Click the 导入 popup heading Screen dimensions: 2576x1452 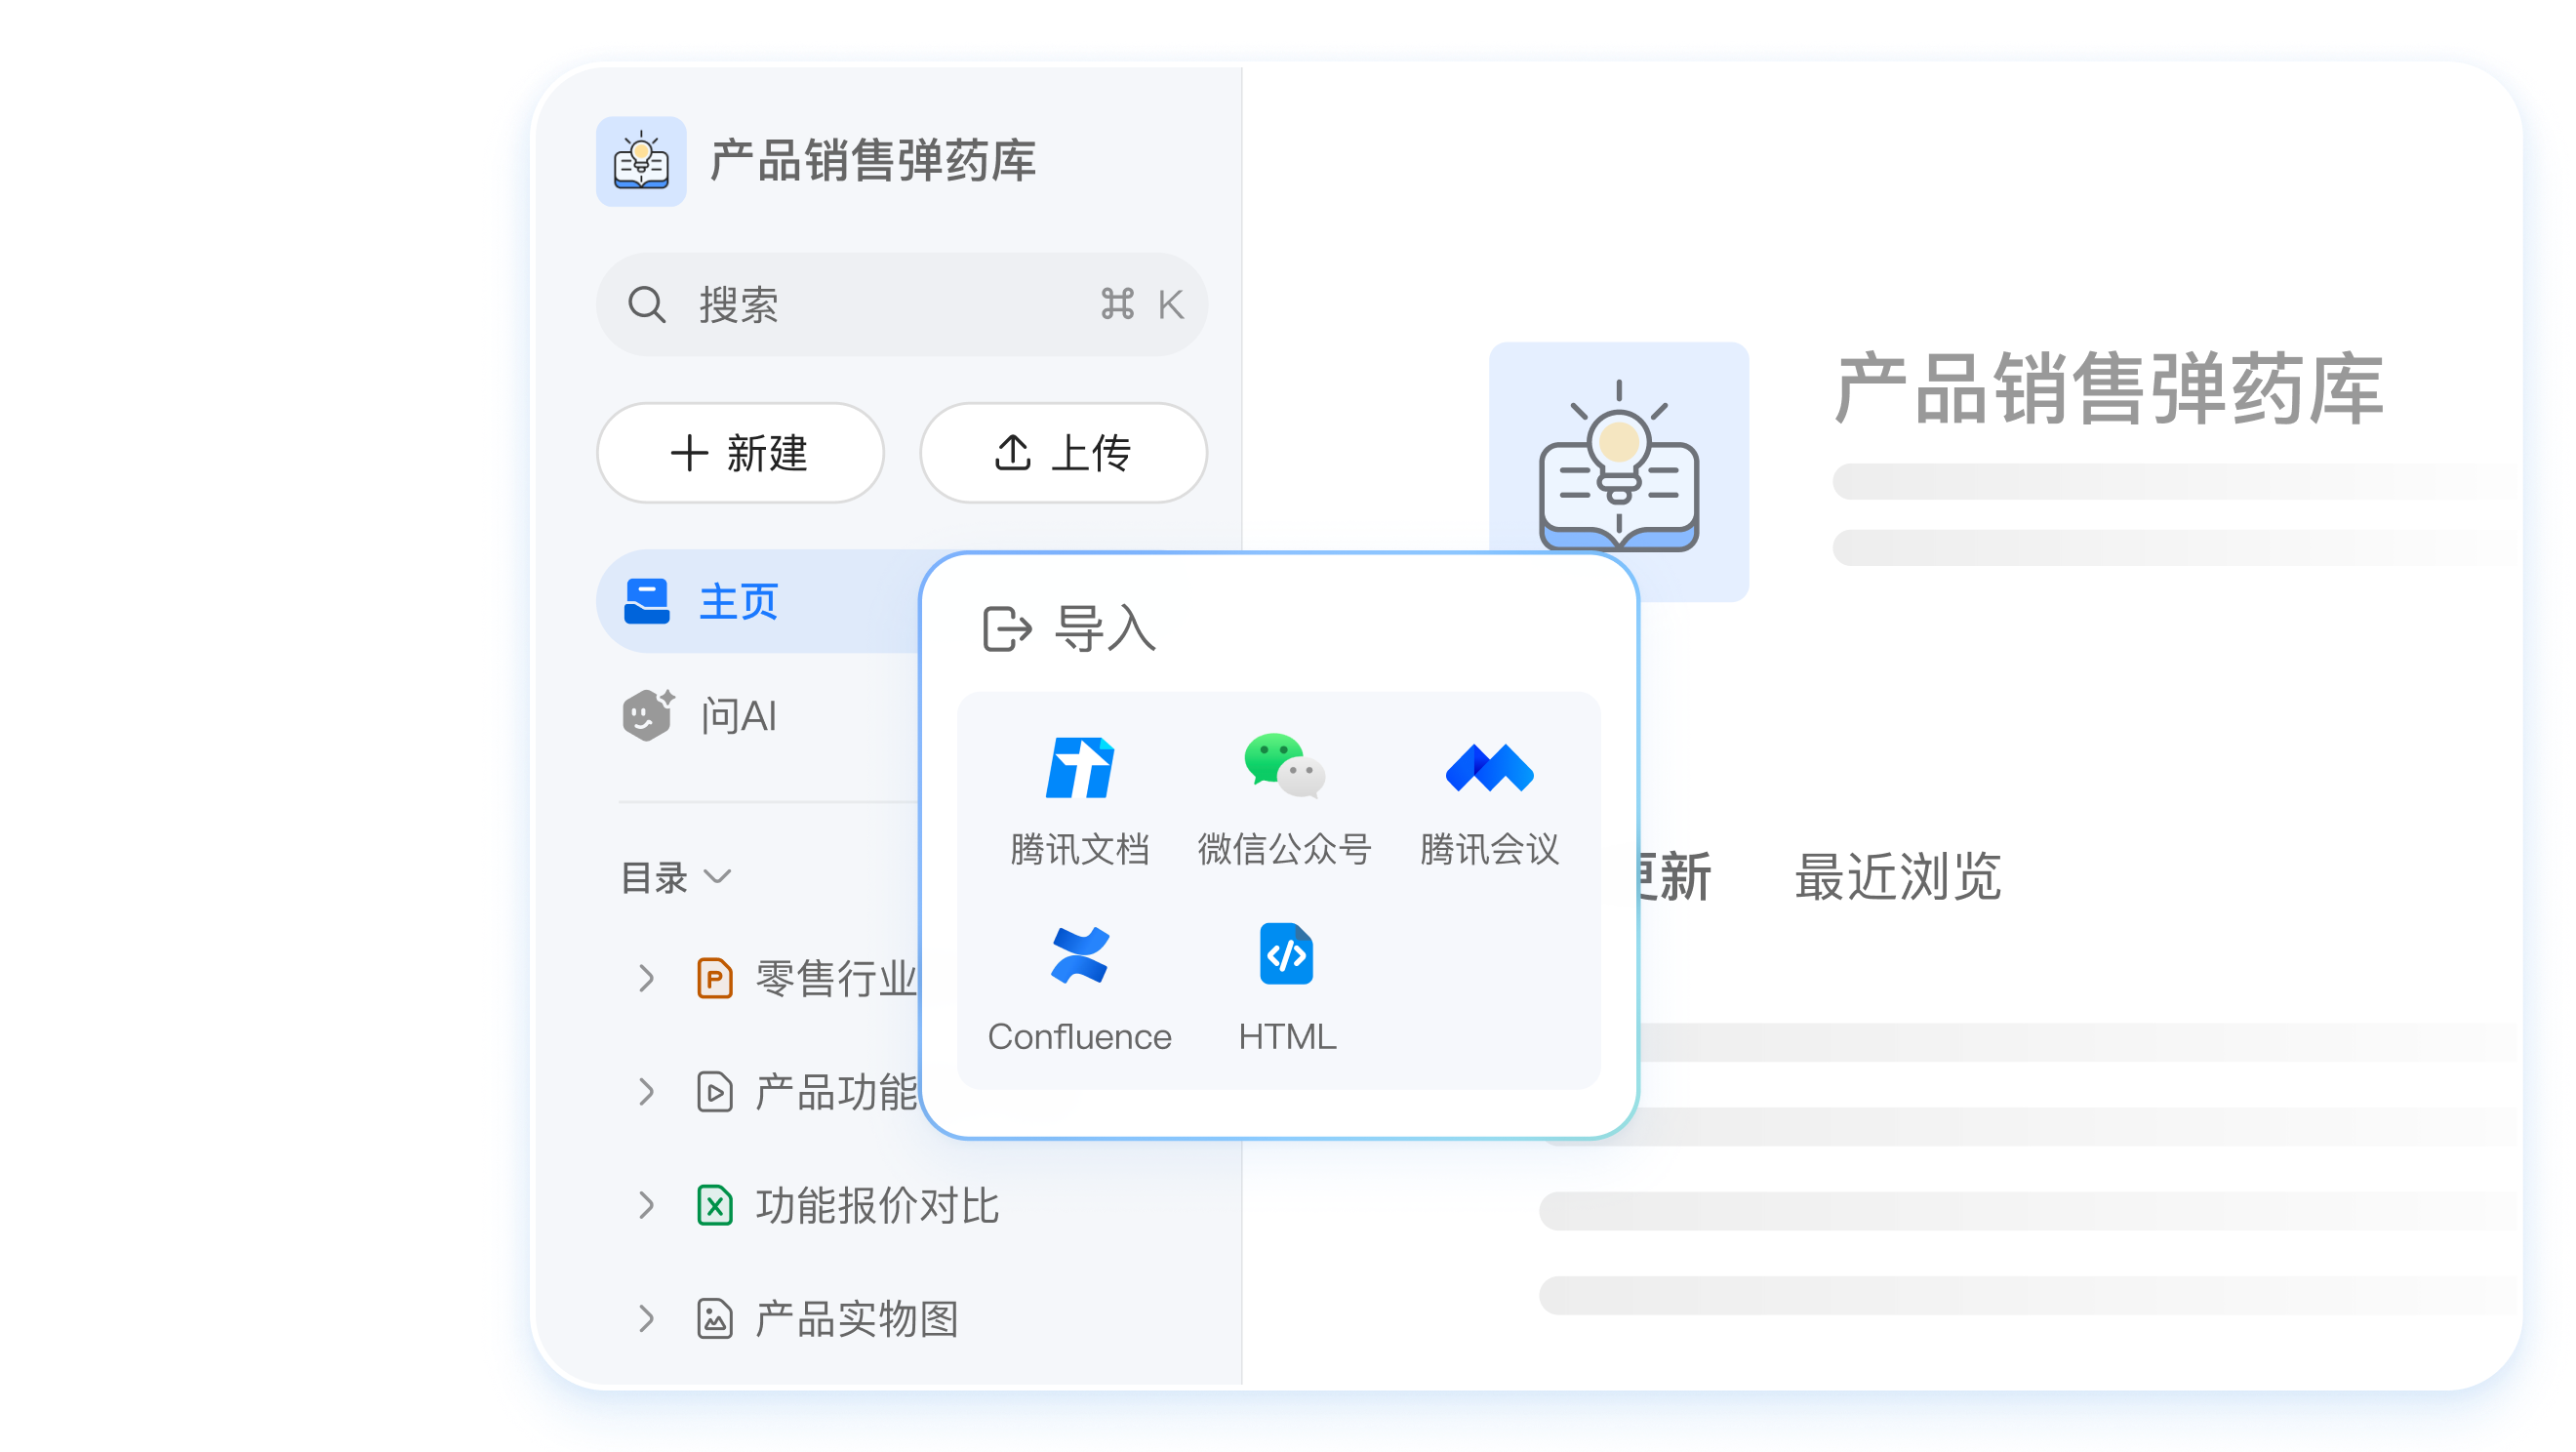(1106, 629)
